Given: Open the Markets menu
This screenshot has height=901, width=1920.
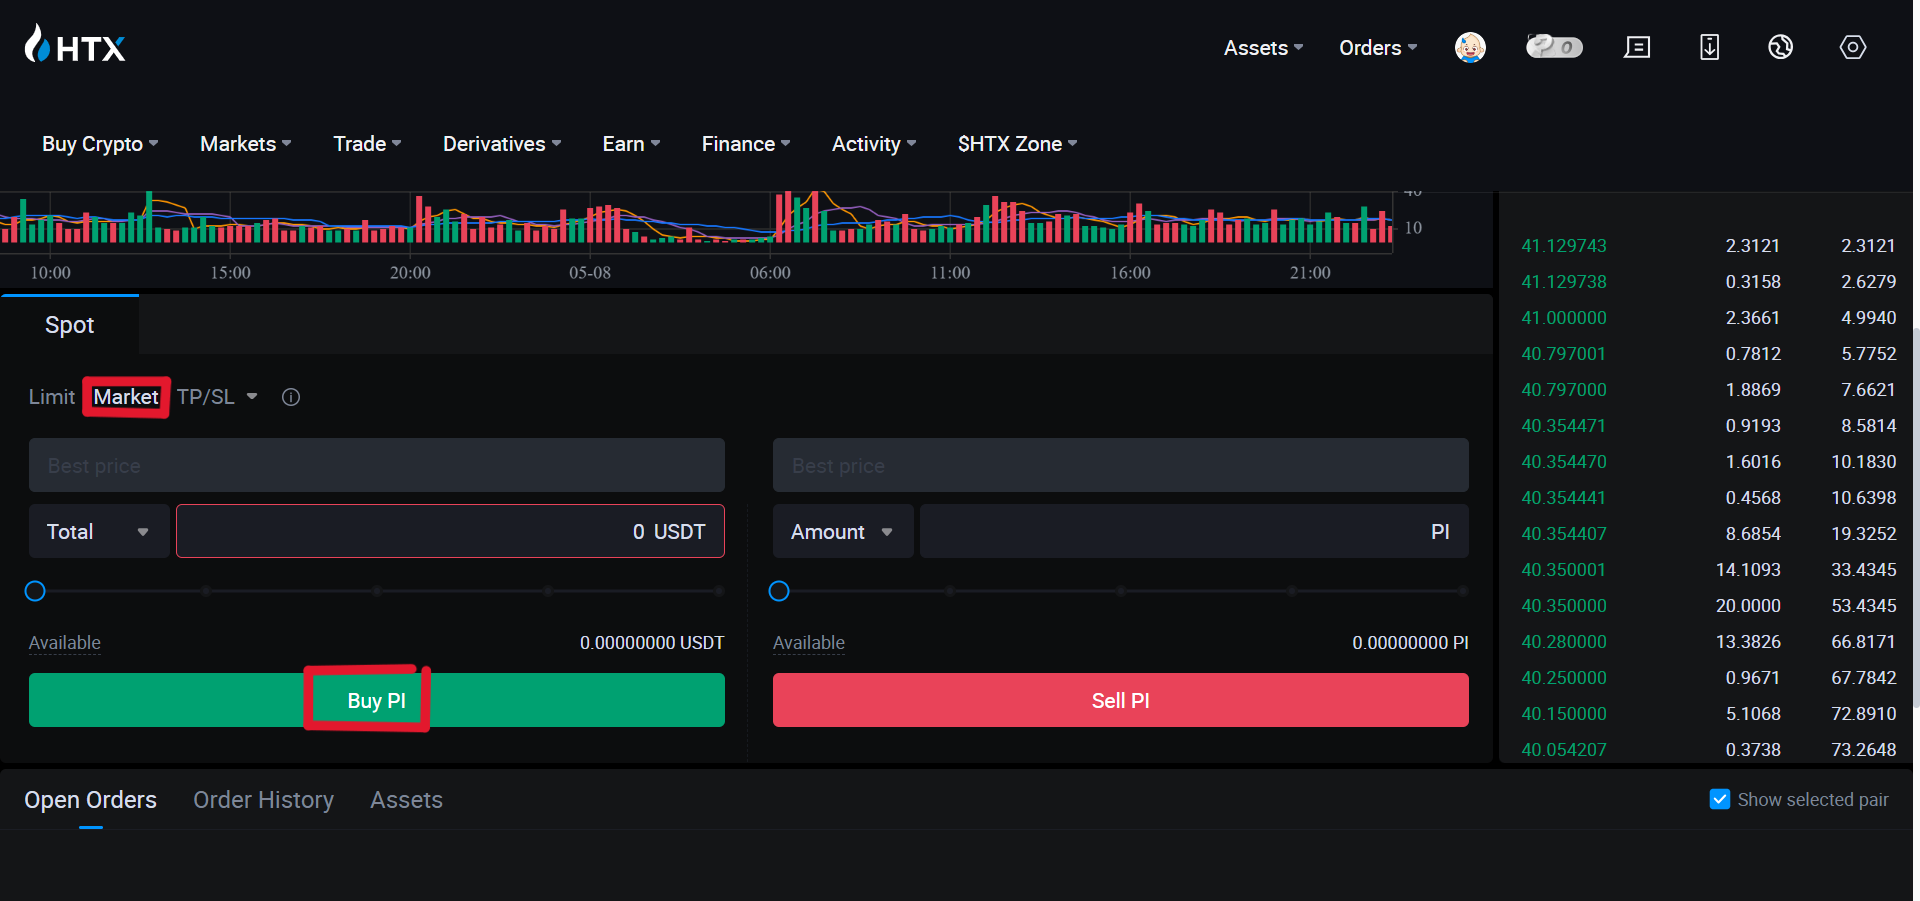Looking at the screenshot, I should [246, 144].
